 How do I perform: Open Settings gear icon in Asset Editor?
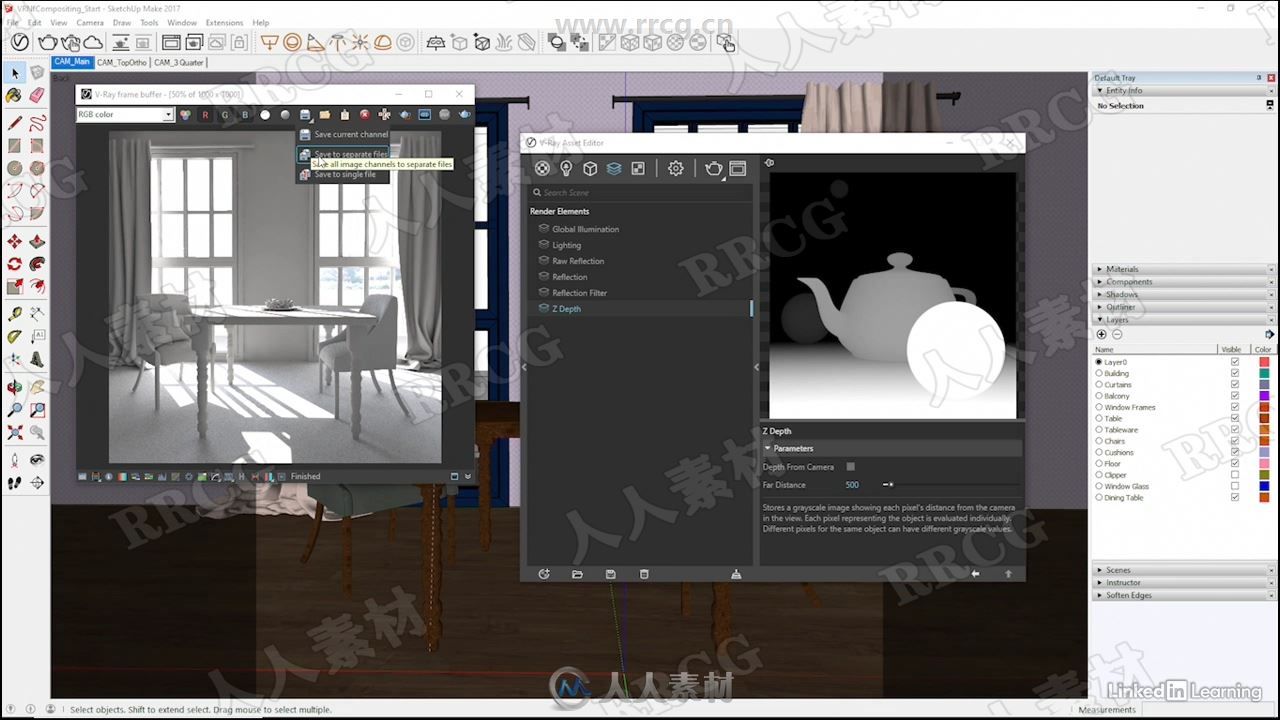tap(676, 168)
